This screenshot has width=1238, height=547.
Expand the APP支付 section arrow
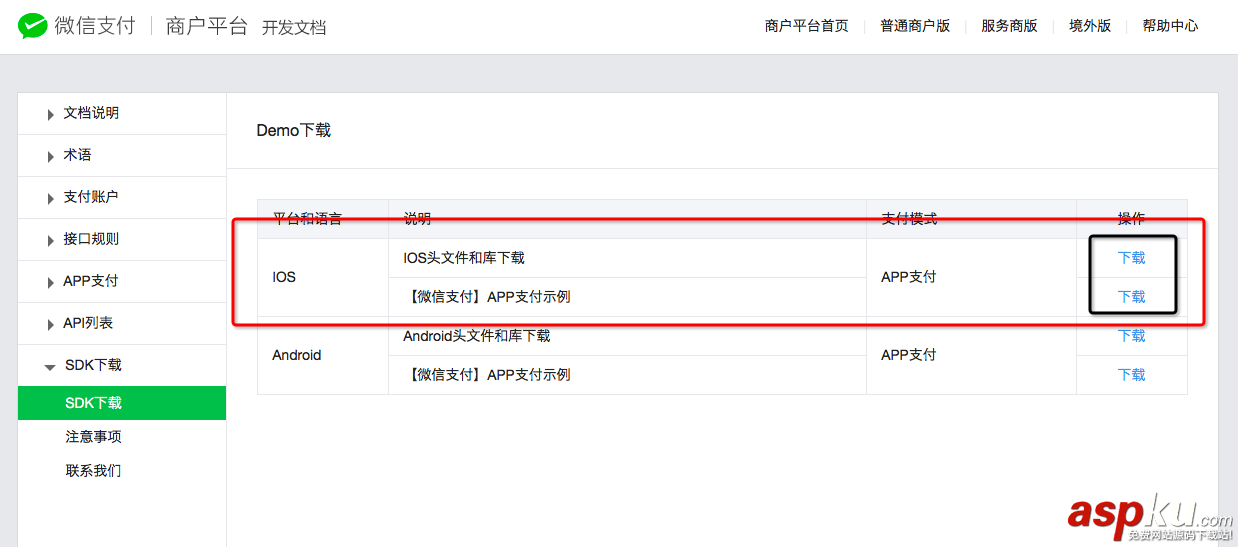click(x=51, y=283)
